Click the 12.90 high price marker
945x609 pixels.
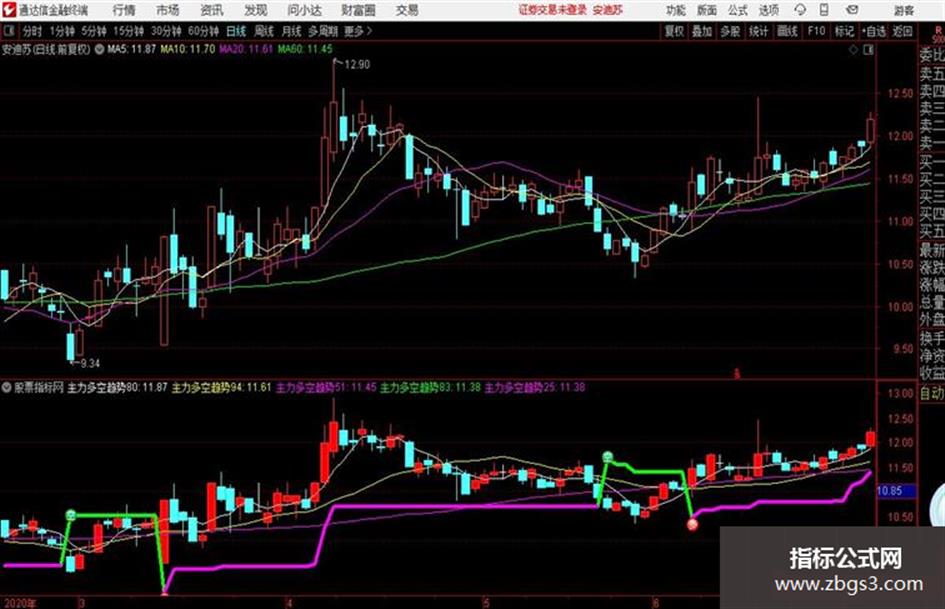click(357, 65)
